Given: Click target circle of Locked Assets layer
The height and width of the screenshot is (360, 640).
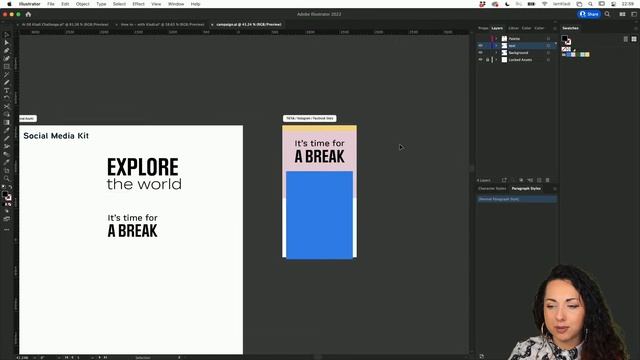Looking at the screenshot, I should click(548, 60).
